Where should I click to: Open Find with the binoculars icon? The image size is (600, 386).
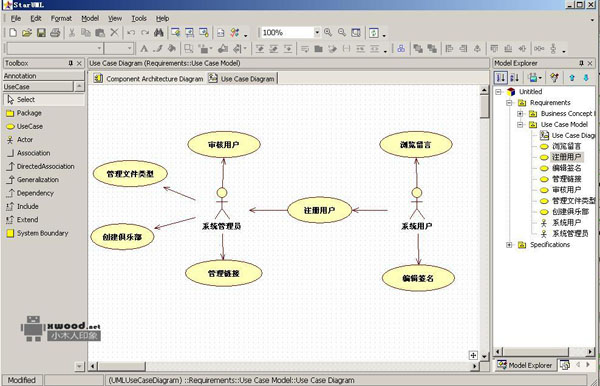(x=159, y=33)
